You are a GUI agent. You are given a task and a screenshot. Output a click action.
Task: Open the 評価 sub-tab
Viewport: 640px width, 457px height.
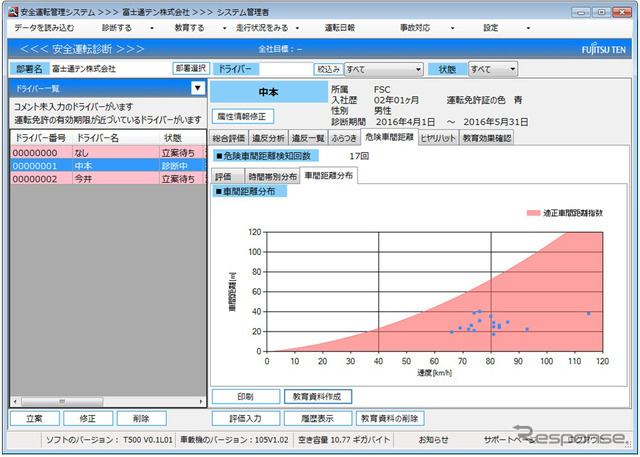click(x=227, y=176)
